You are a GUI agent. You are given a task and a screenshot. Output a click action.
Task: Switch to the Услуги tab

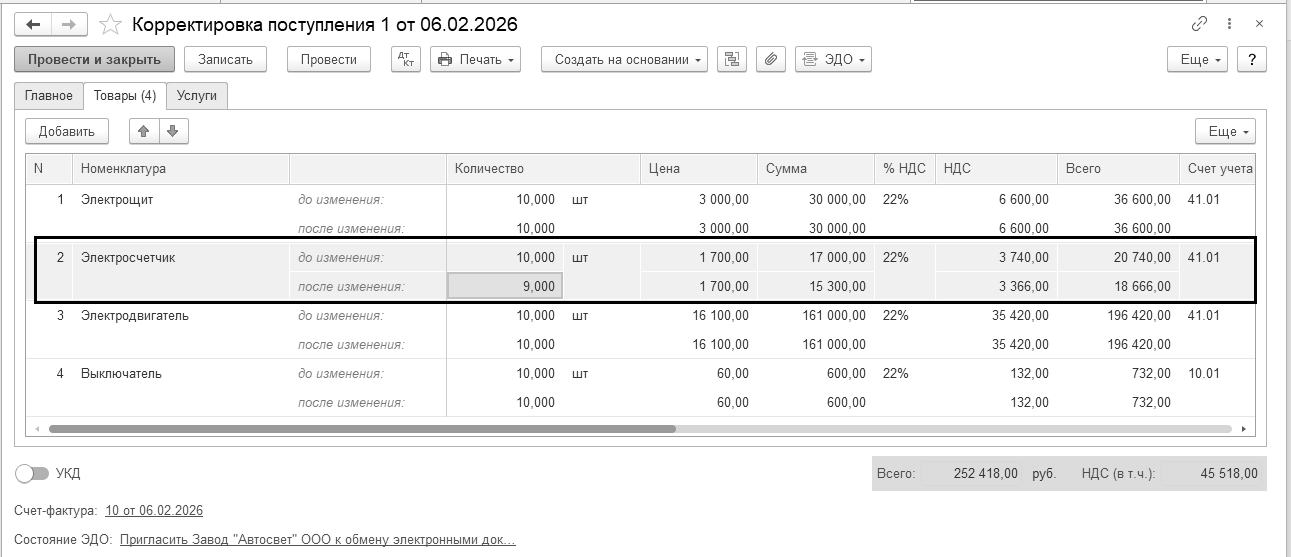pos(197,95)
